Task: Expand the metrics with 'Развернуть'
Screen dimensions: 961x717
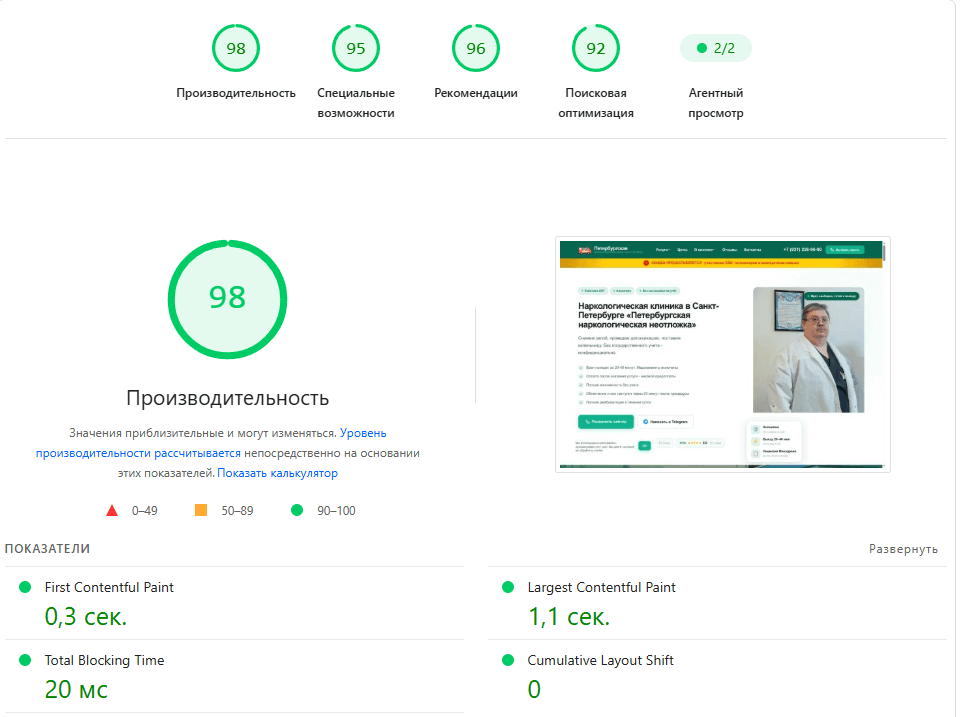Action: [903, 549]
